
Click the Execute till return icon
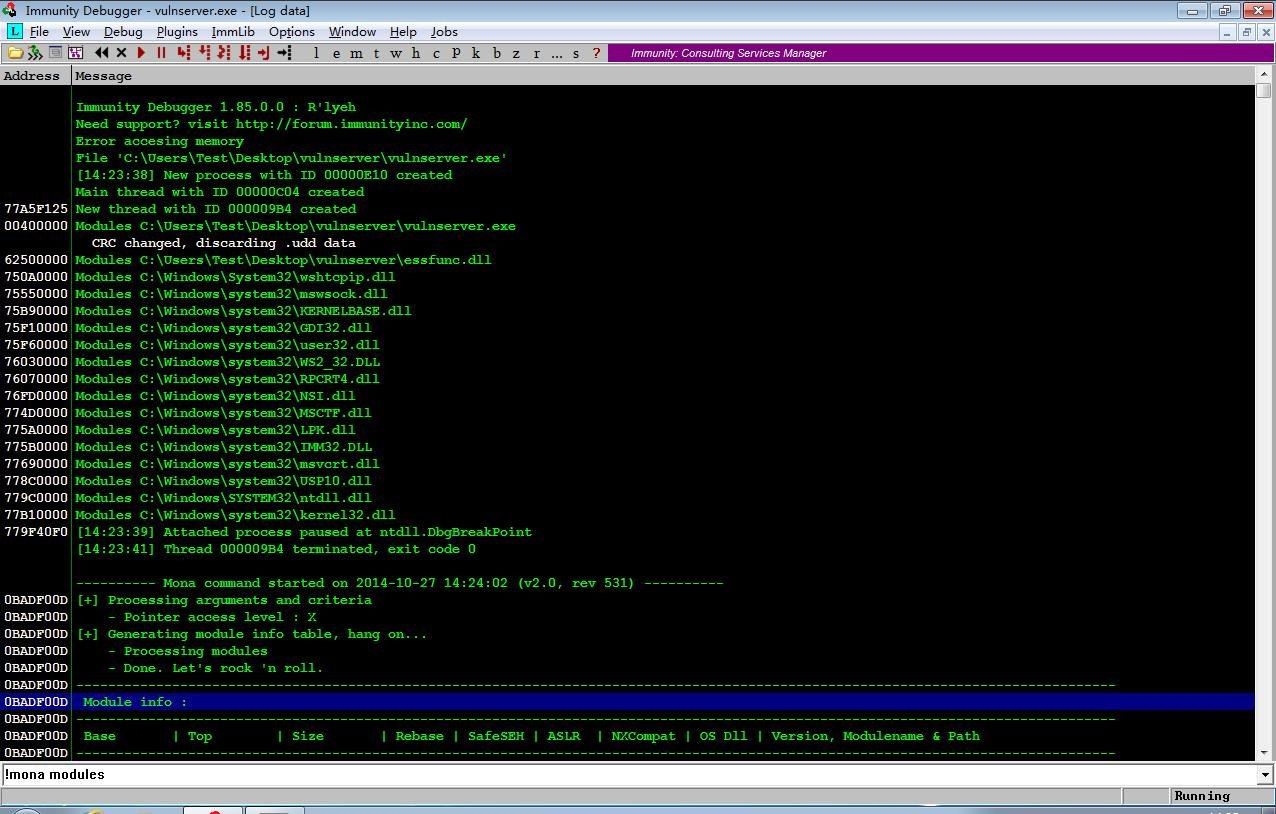[263, 53]
